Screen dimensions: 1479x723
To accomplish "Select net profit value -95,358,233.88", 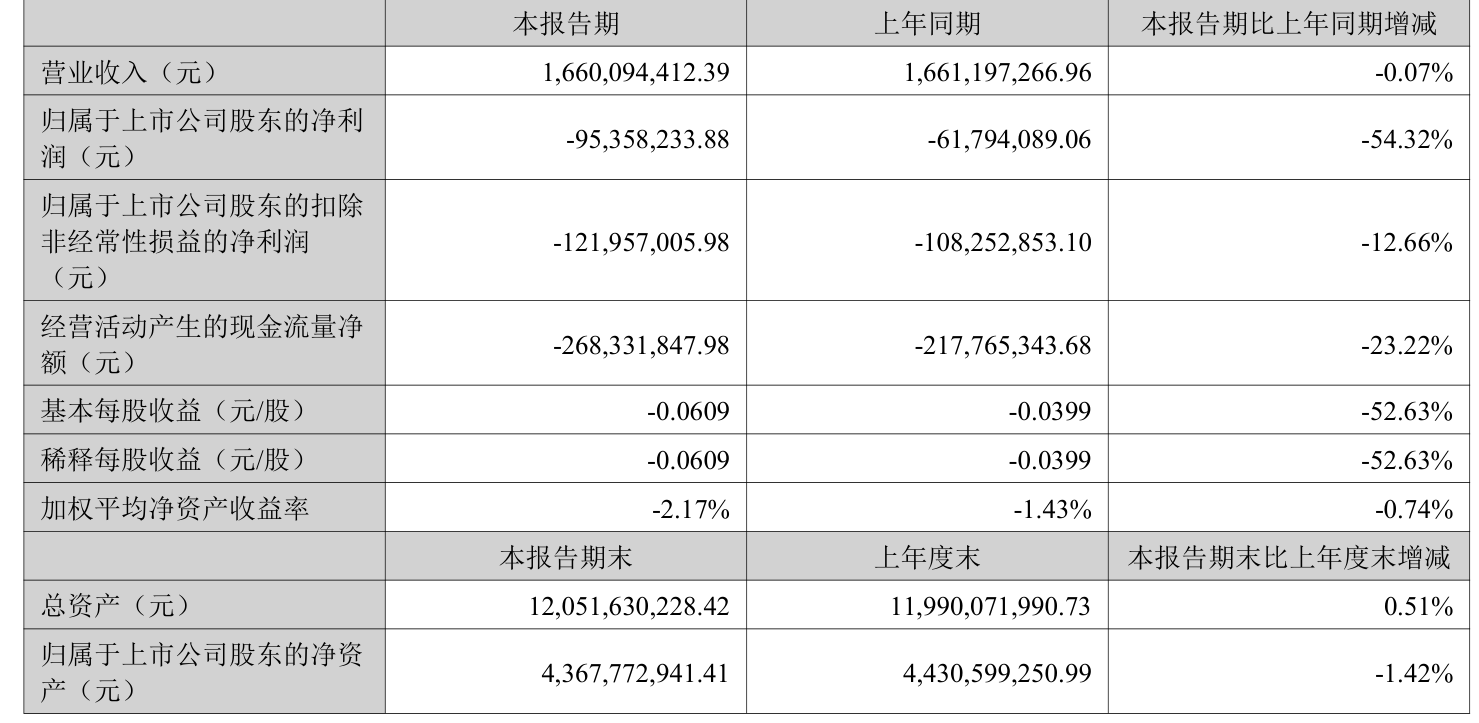I will (648, 139).
